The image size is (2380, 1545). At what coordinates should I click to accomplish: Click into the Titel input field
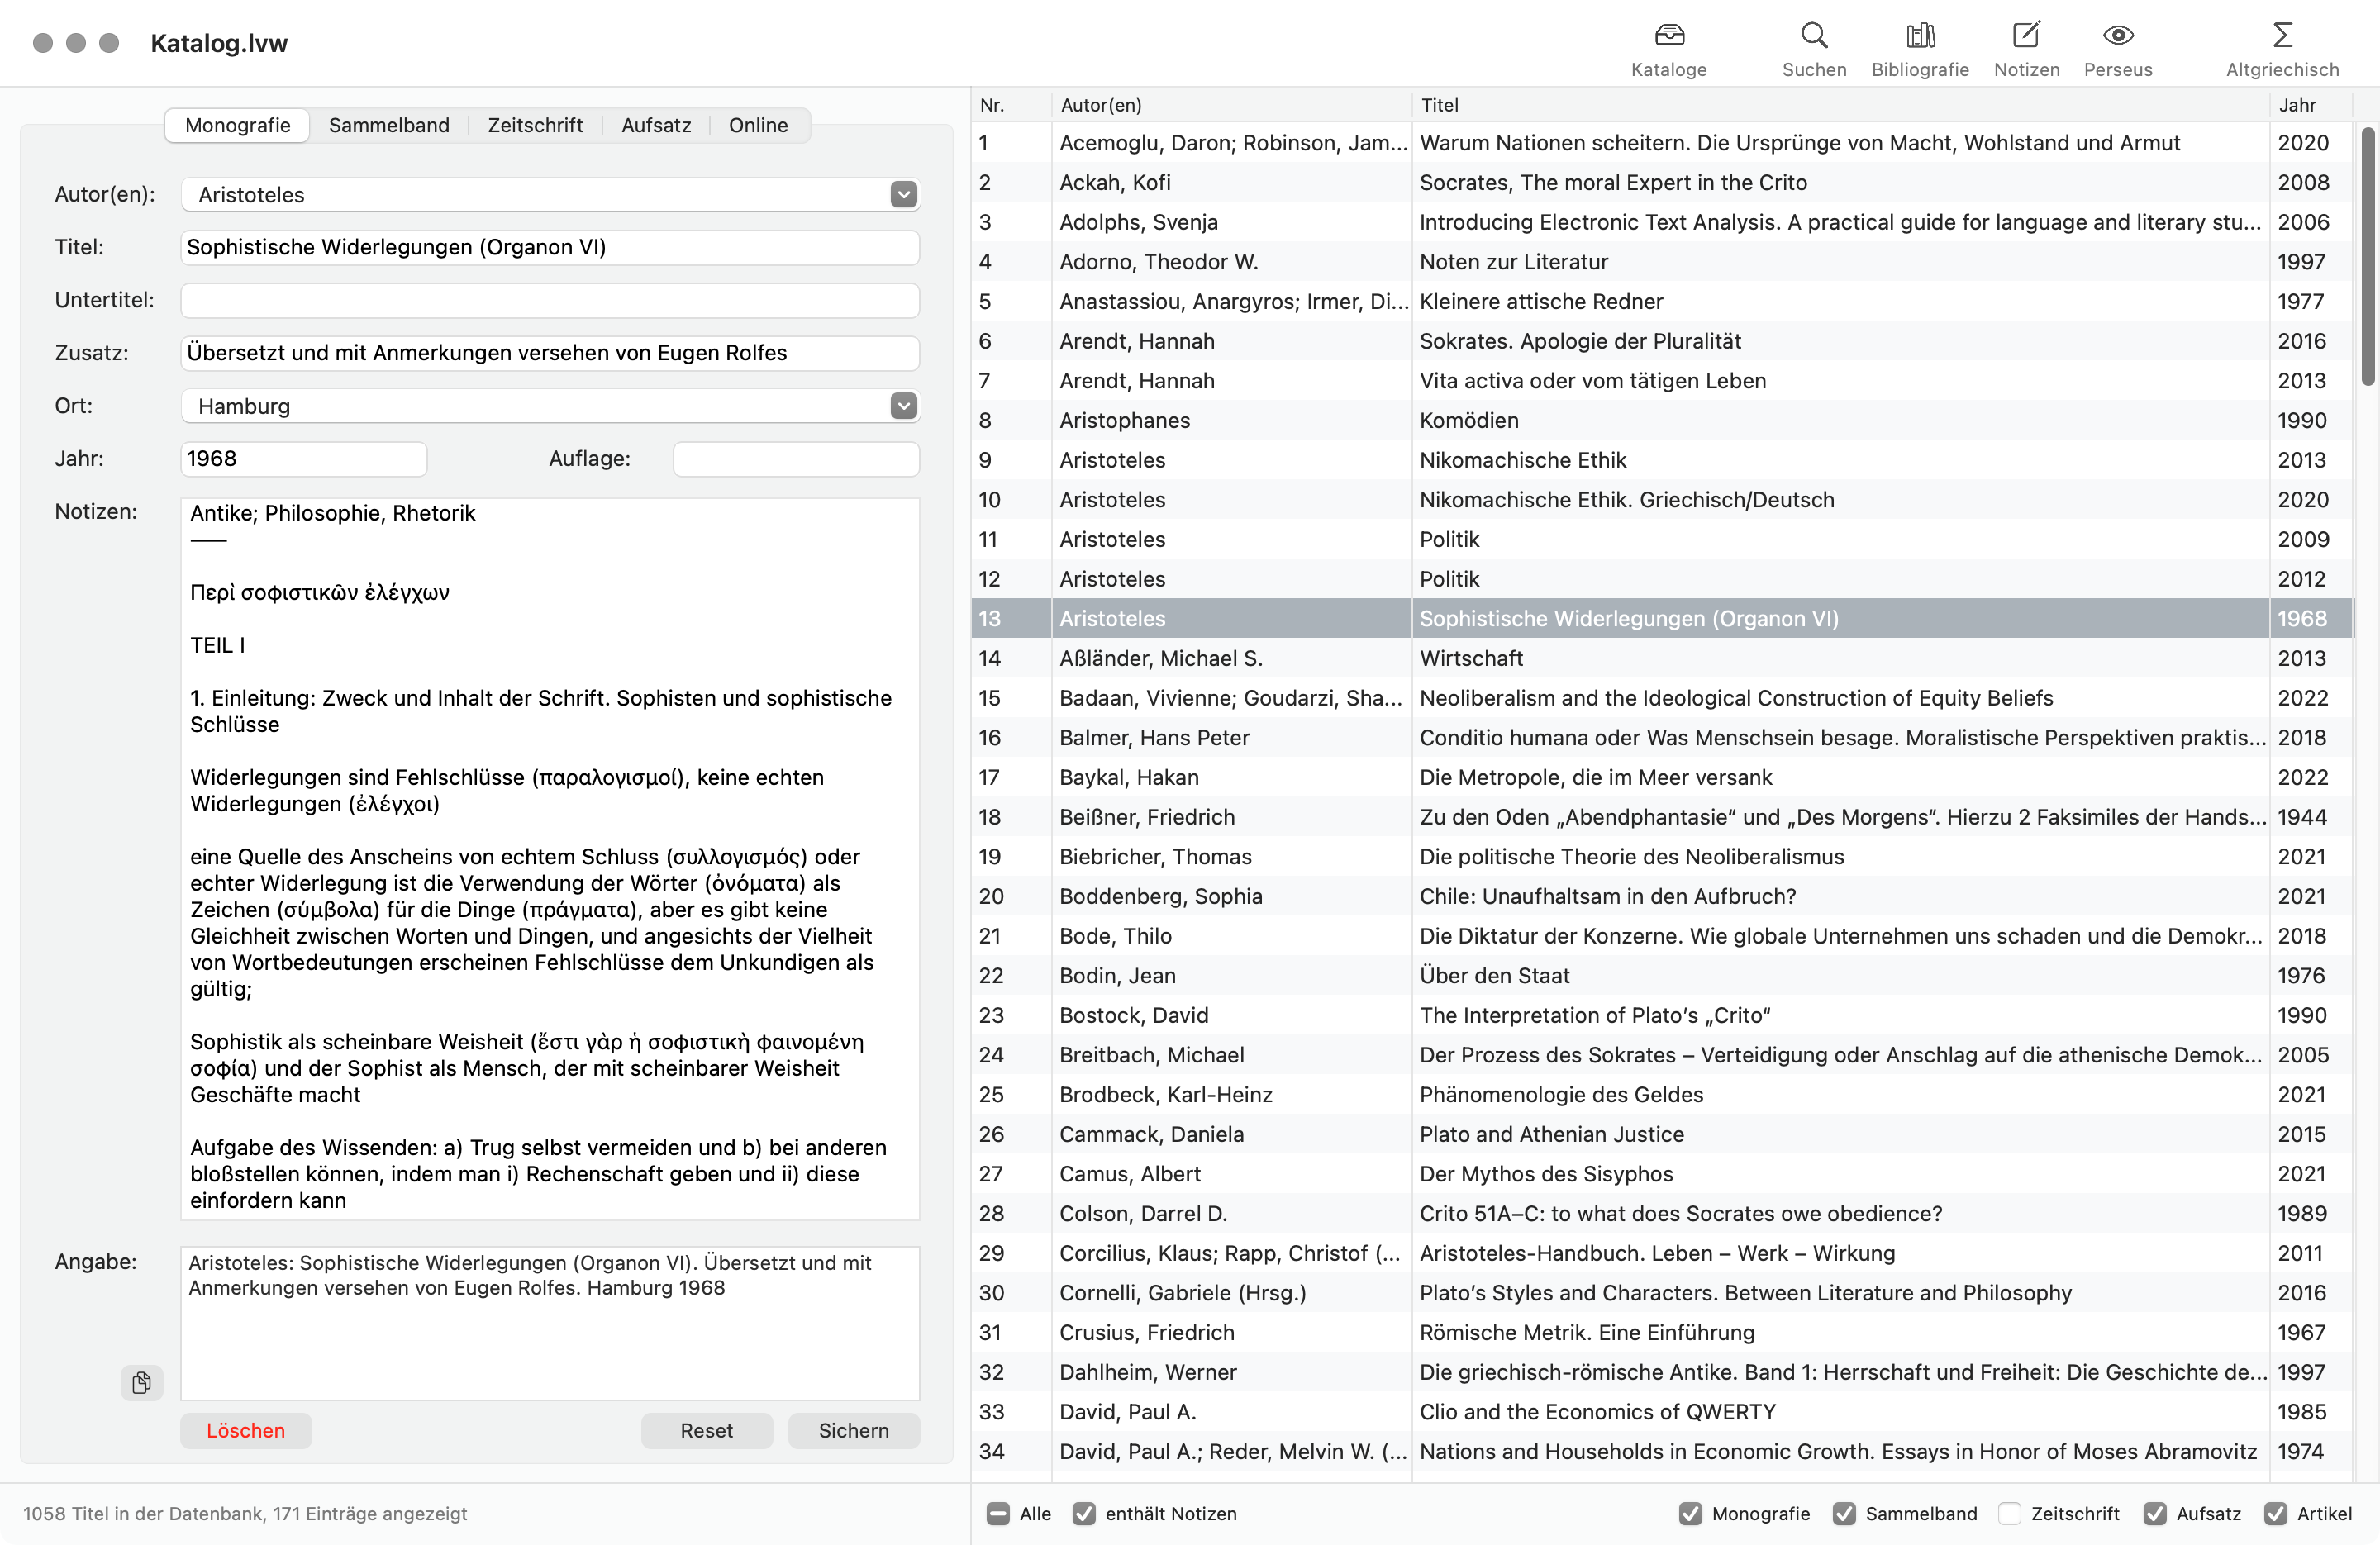(x=550, y=247)
